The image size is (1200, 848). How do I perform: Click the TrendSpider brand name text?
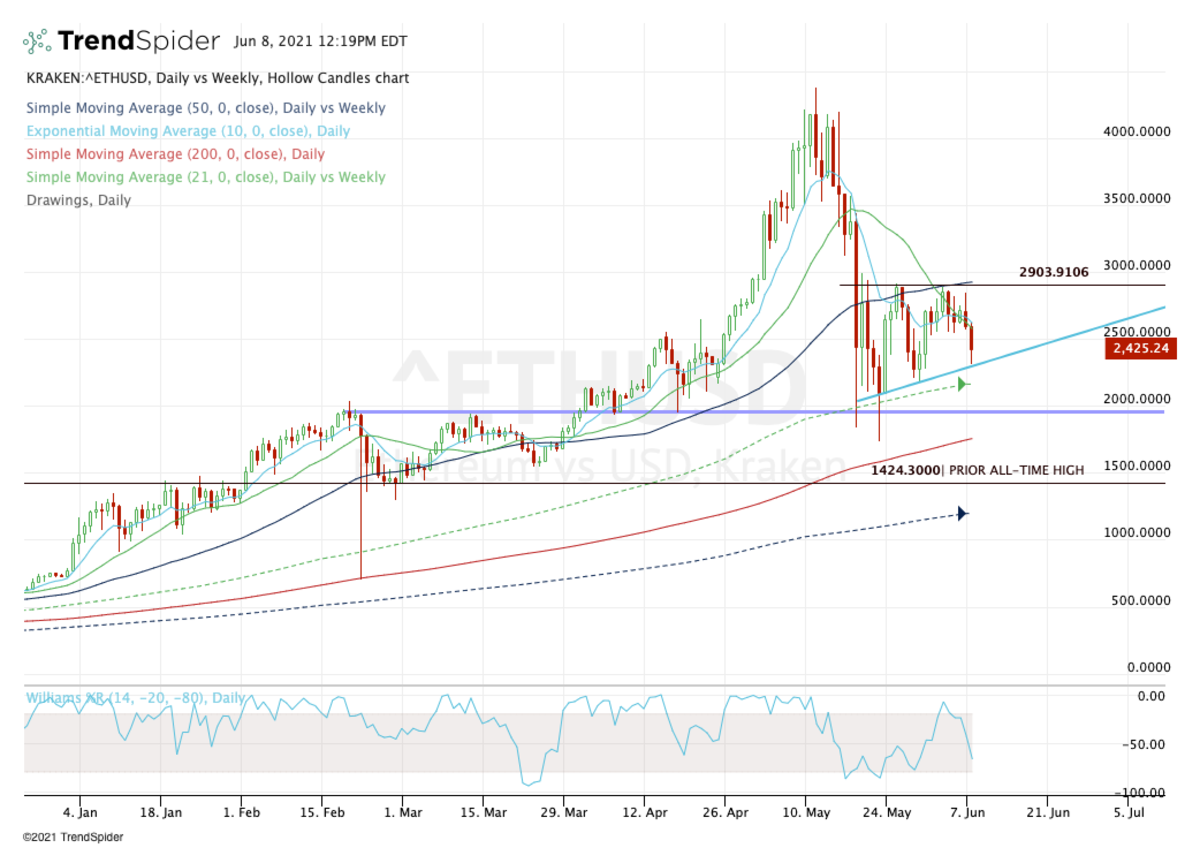point(138,41)
